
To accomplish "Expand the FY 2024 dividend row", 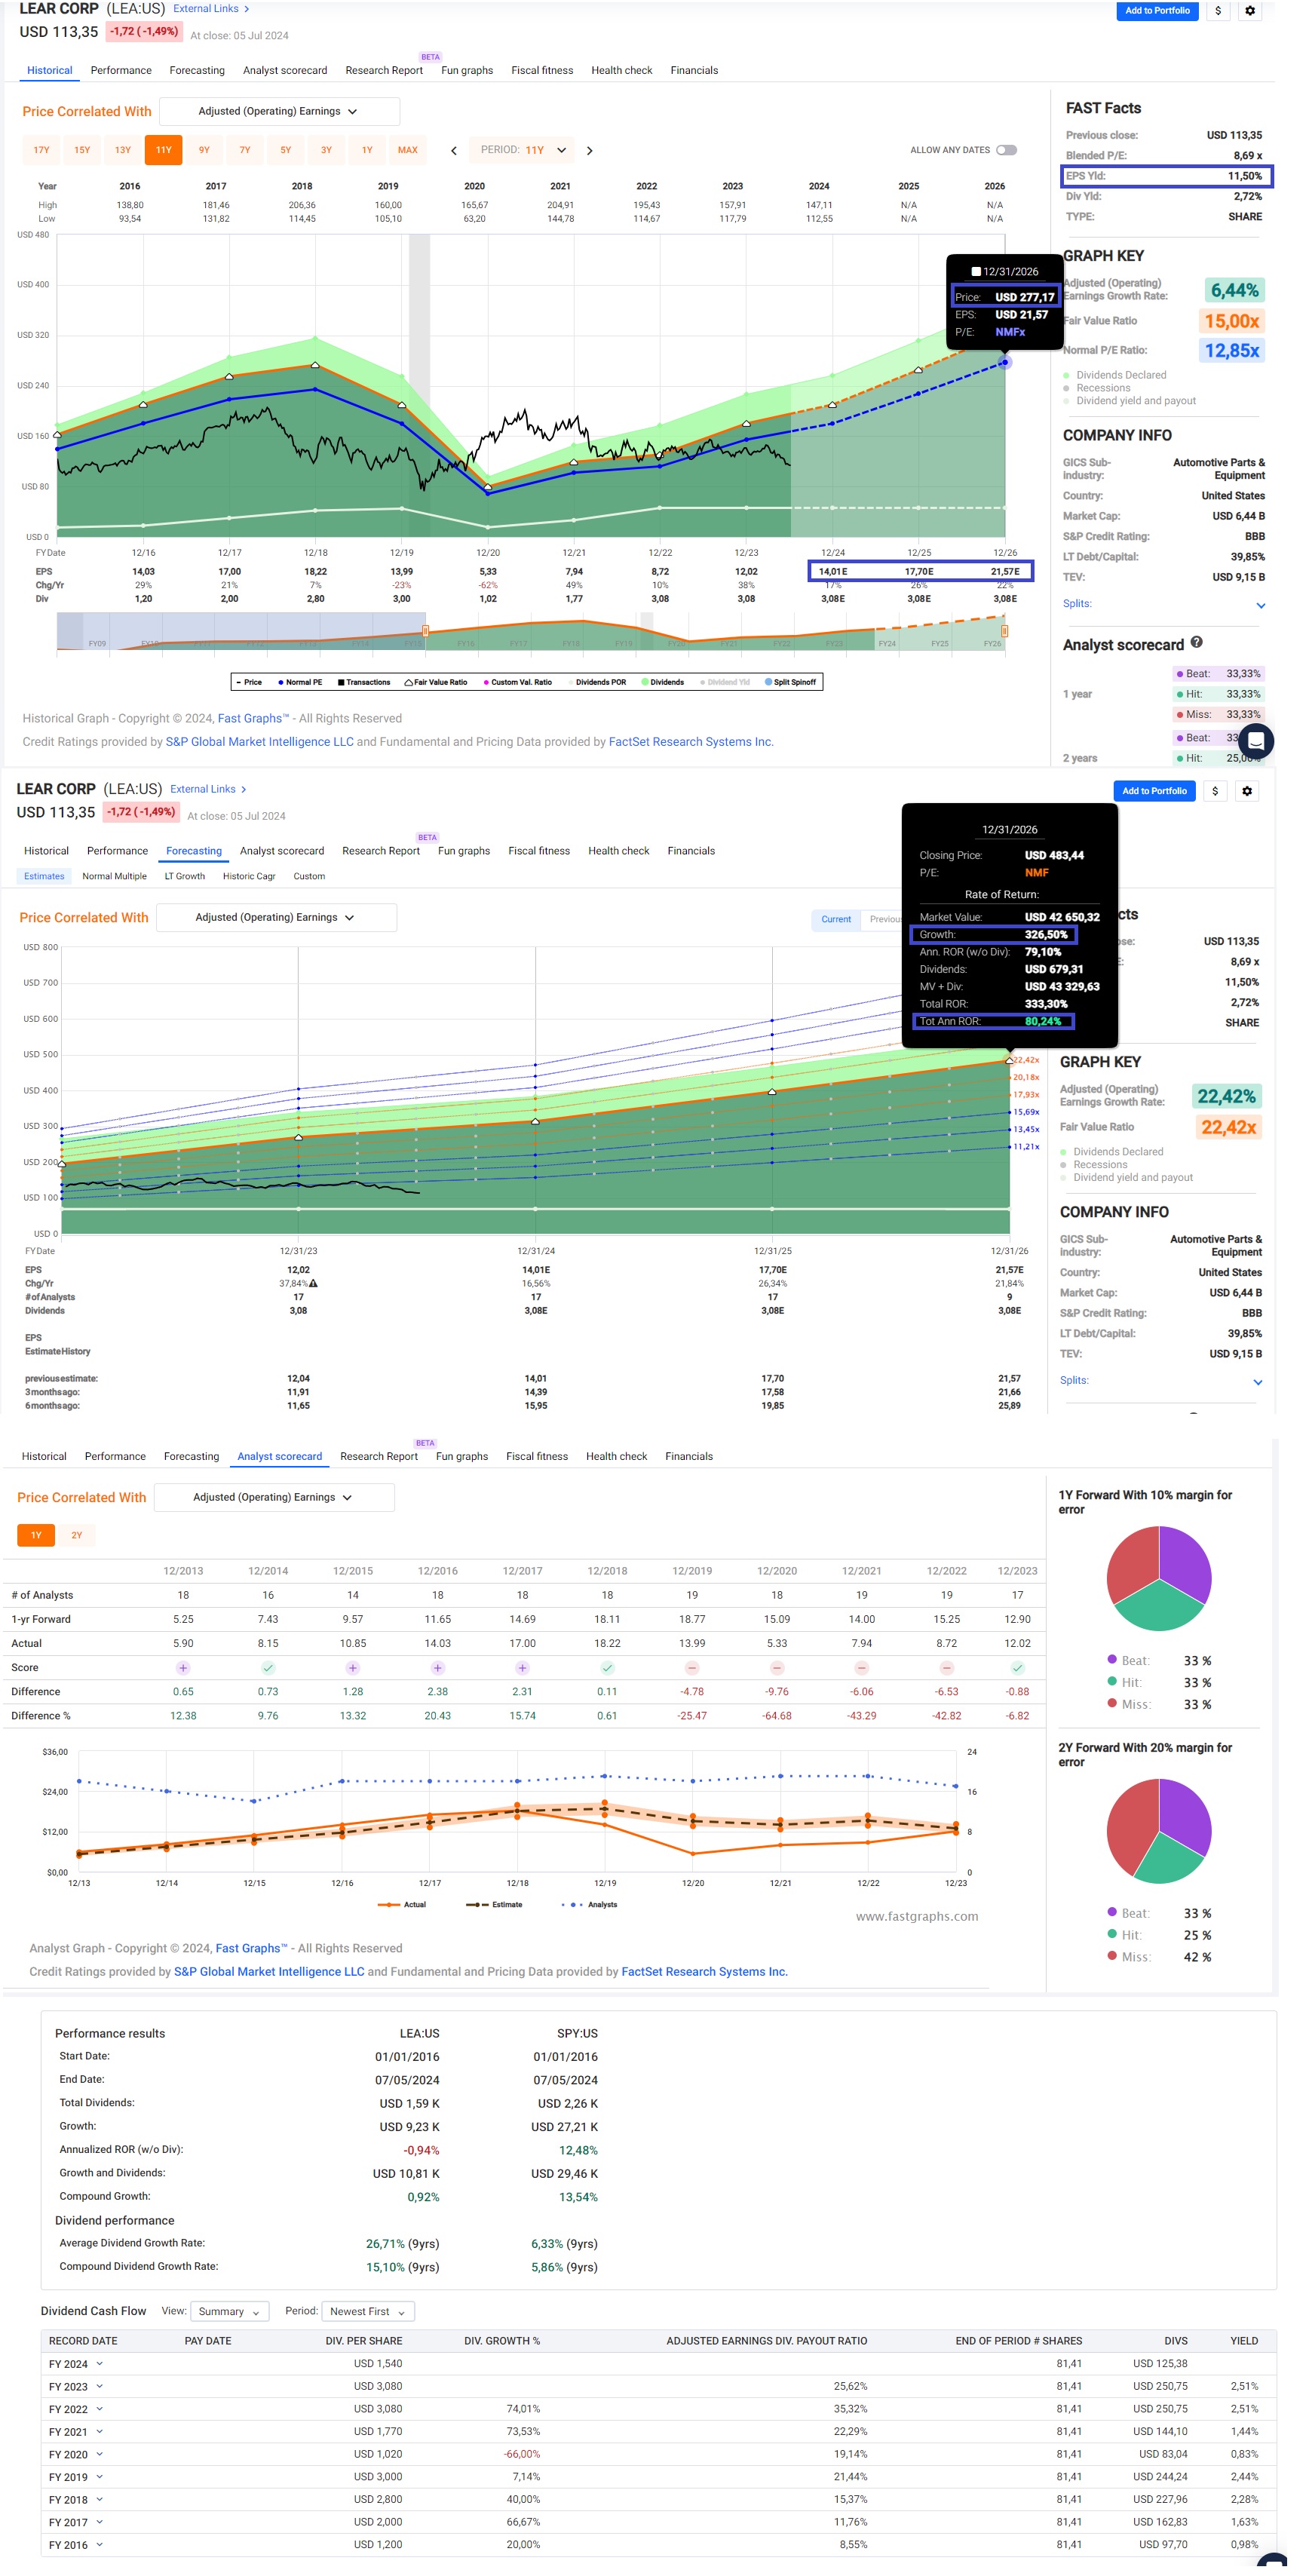I will point(100,2364).
